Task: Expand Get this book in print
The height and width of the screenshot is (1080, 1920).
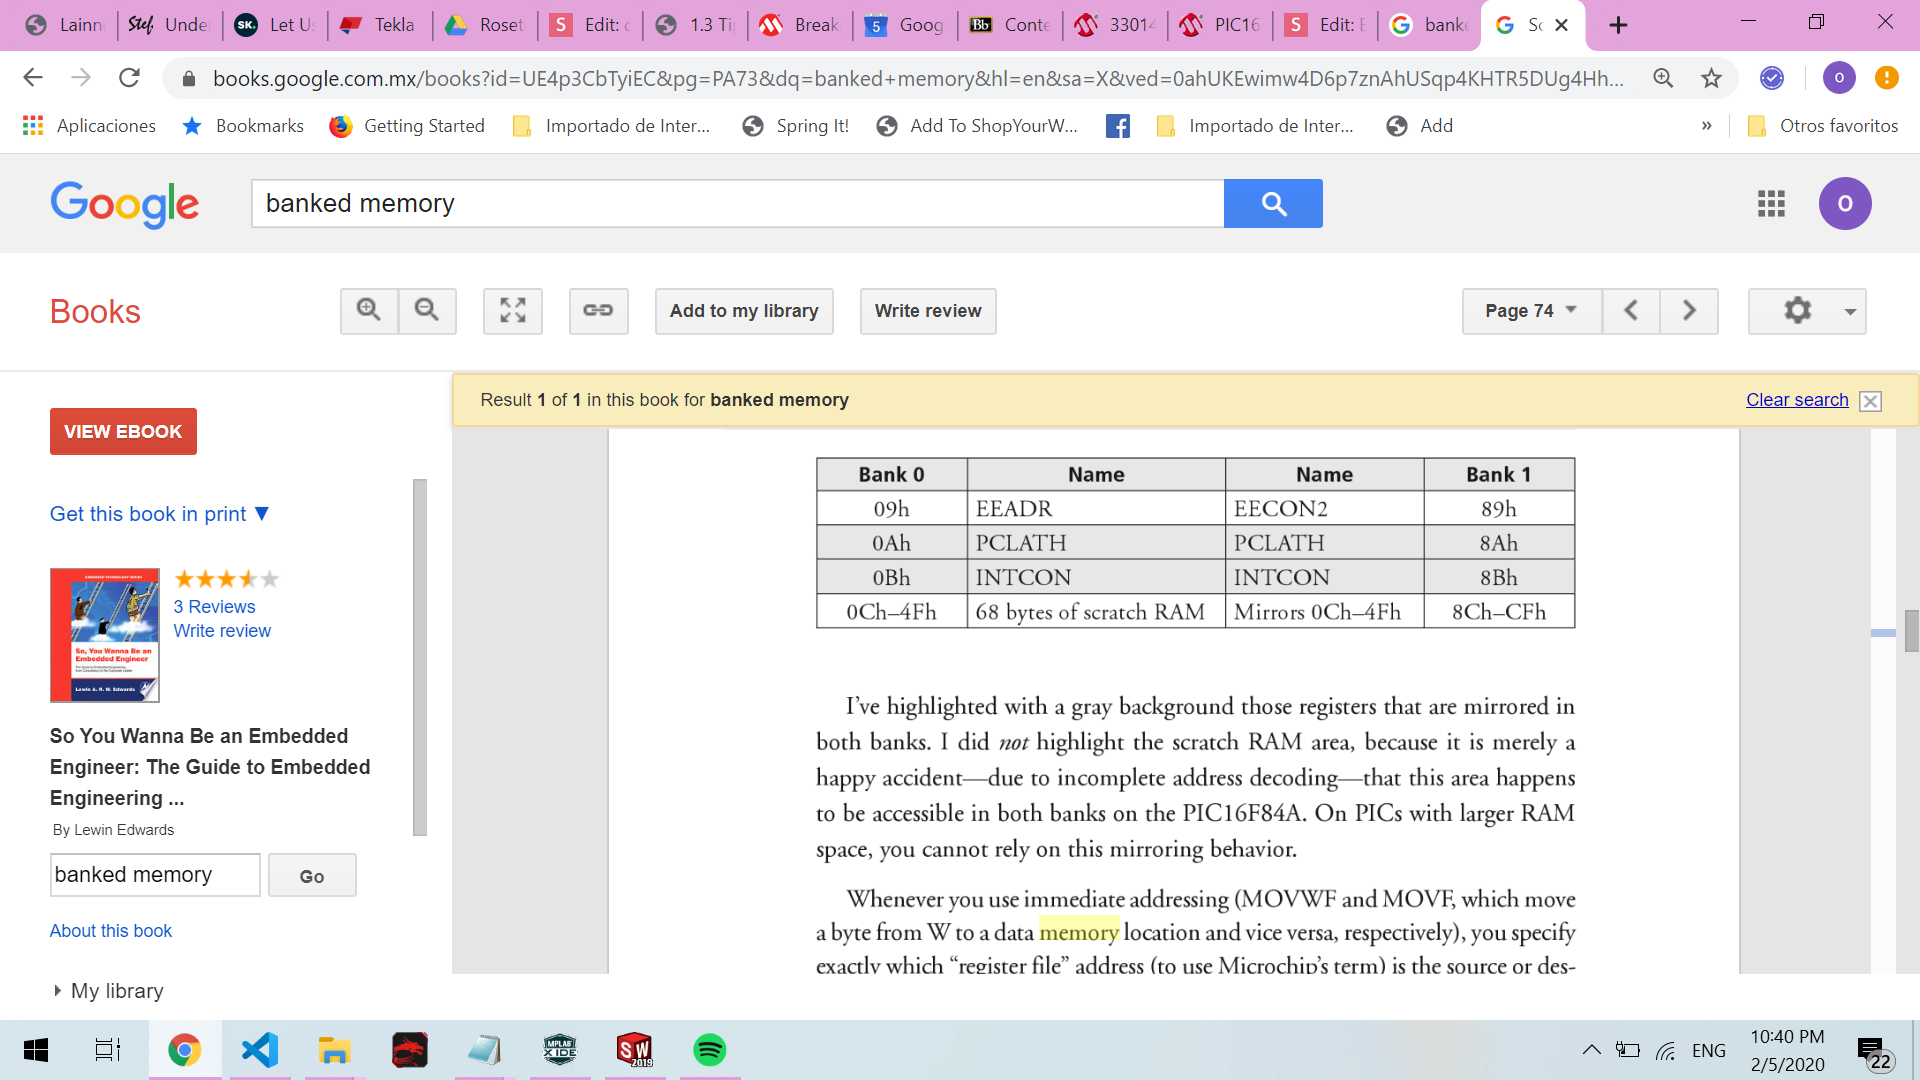Action: coord(160,514)
